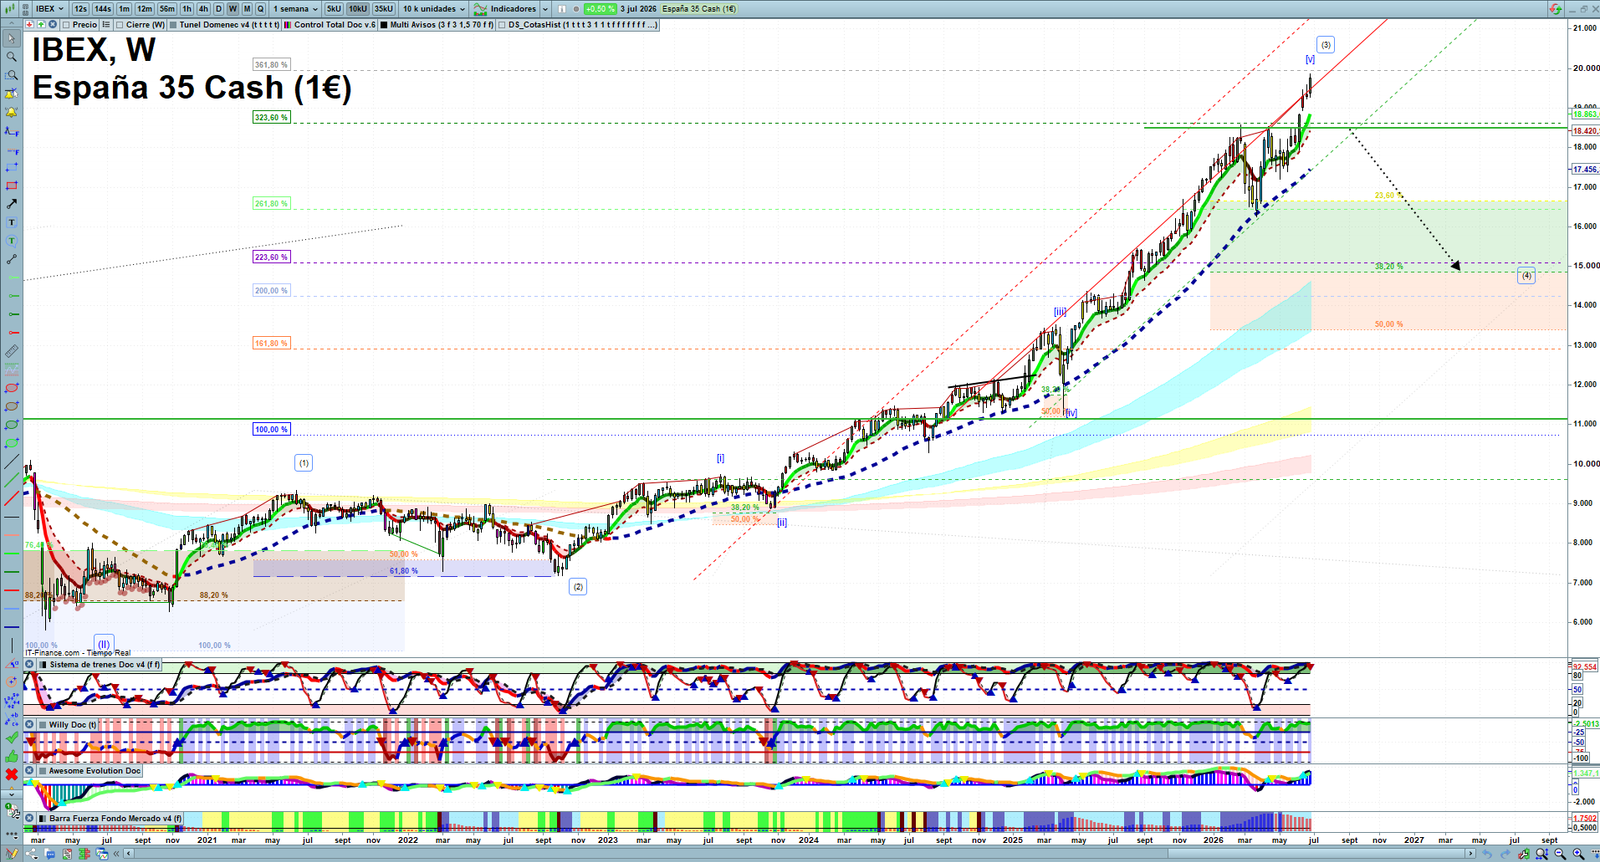Click the top-right platform logo icon
Screen dimensions: 1600x862
[x=1555, y=8]
